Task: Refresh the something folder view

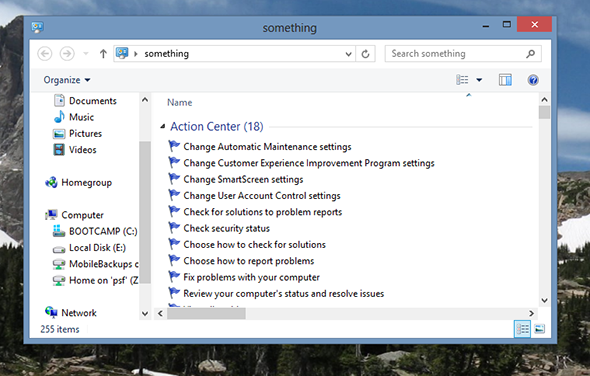Action: coord(365,54)
